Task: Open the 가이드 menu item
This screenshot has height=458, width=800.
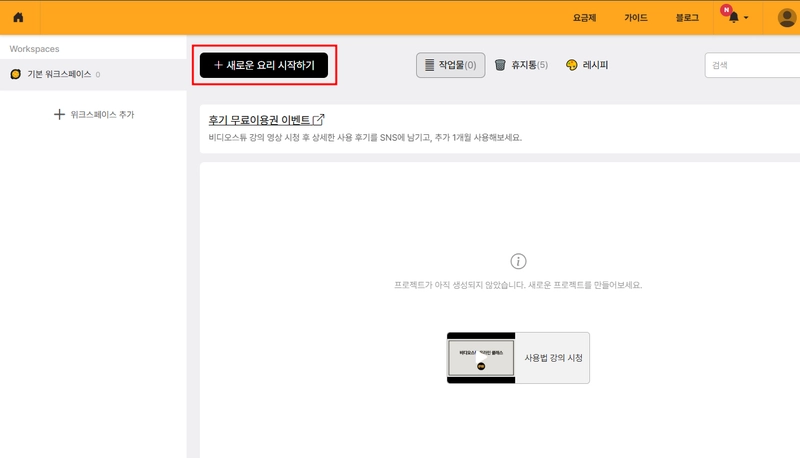Action: (x=636, y=18)
